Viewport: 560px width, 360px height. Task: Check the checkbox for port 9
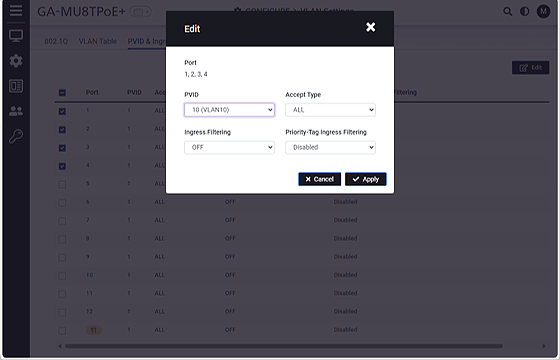click(x=62, y=257)
